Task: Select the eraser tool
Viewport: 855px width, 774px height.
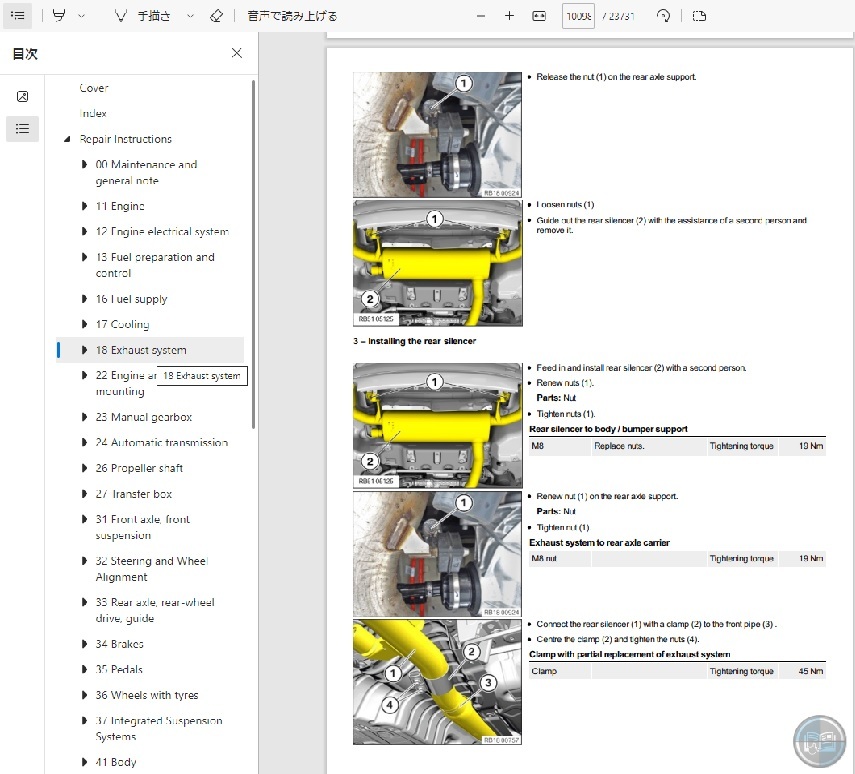Action: tap(217, 16)
